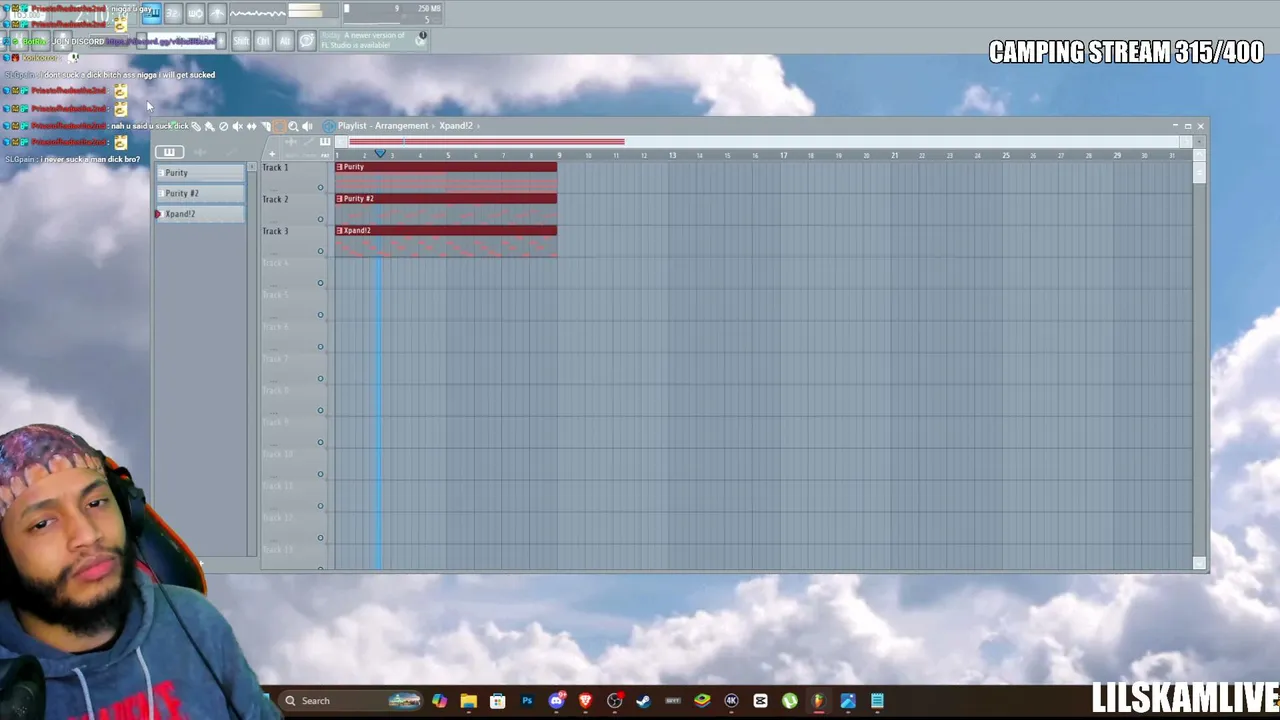Close the Playlist window
This screenshot has height=720, width=1280.
[1201, 126]
